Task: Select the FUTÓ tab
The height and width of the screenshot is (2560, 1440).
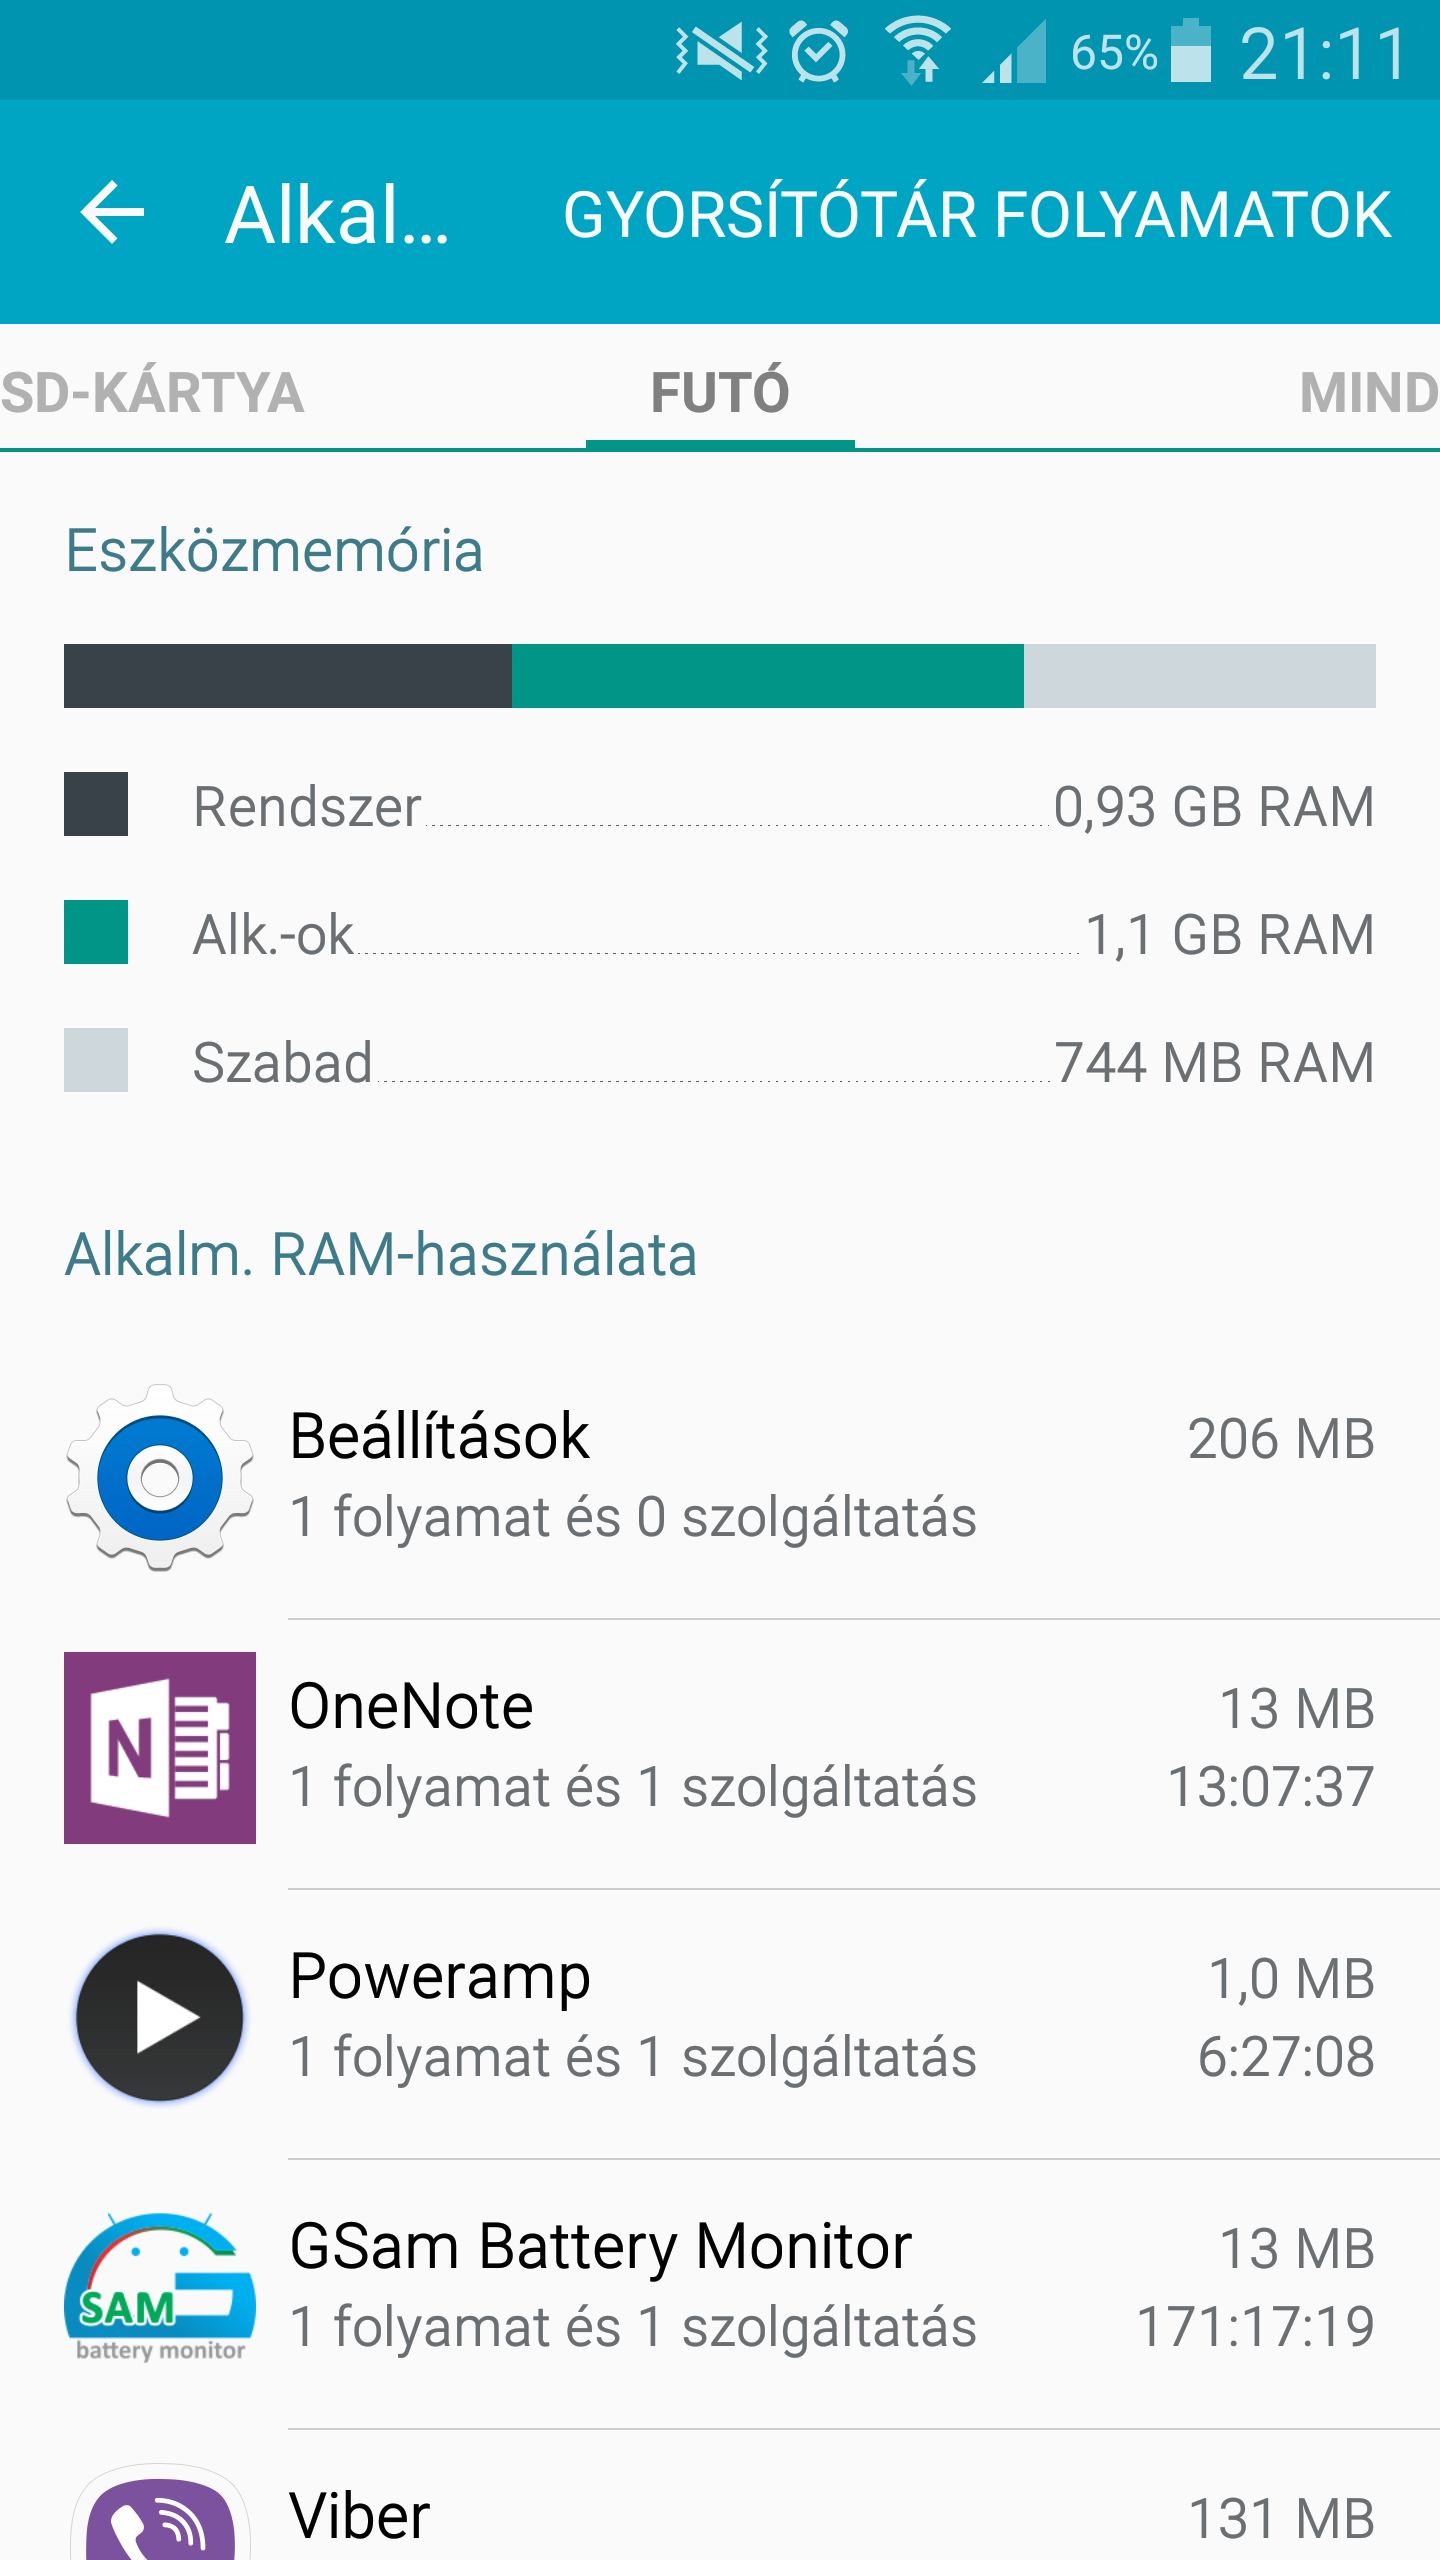Action: click(x=720, y=392)
